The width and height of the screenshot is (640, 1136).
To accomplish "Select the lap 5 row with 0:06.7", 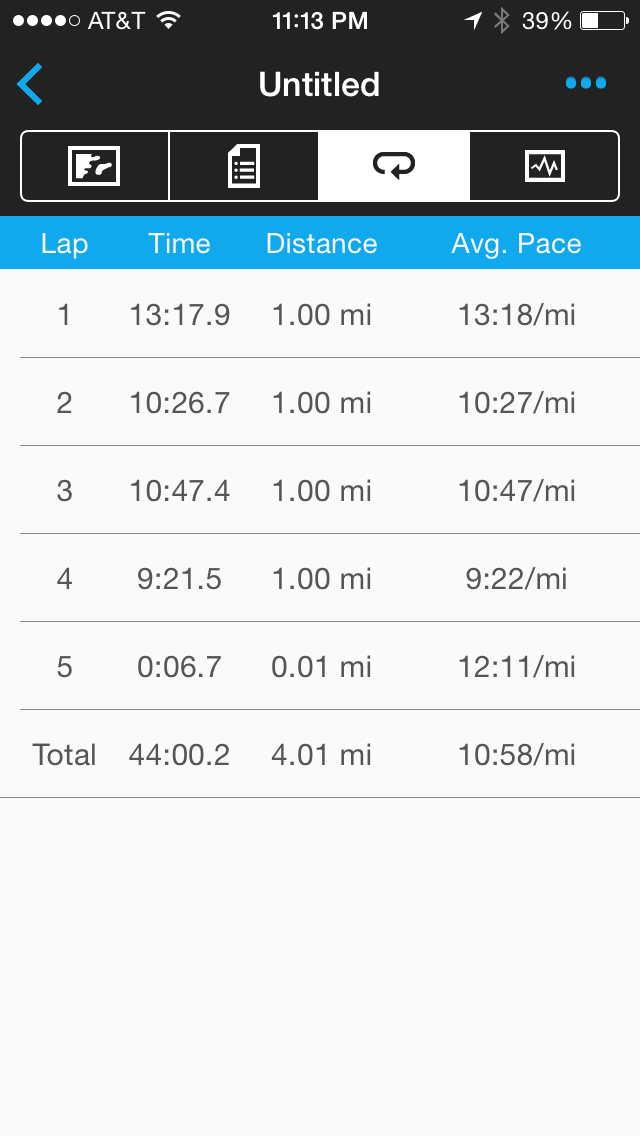I will [320, 667].
